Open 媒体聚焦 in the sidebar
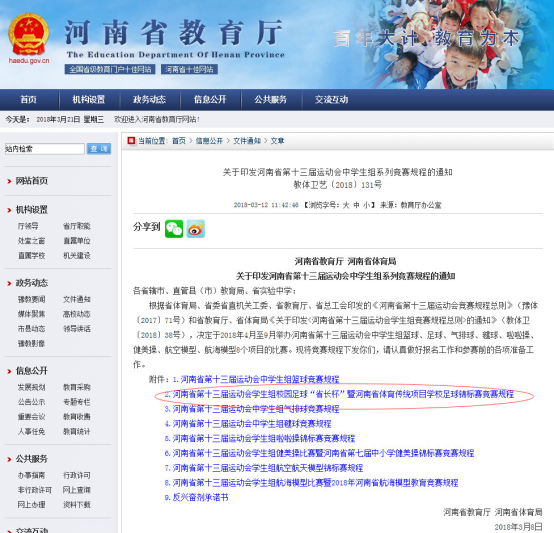The image size is (554, 533). pyautogui.click(x=31, y=314)
